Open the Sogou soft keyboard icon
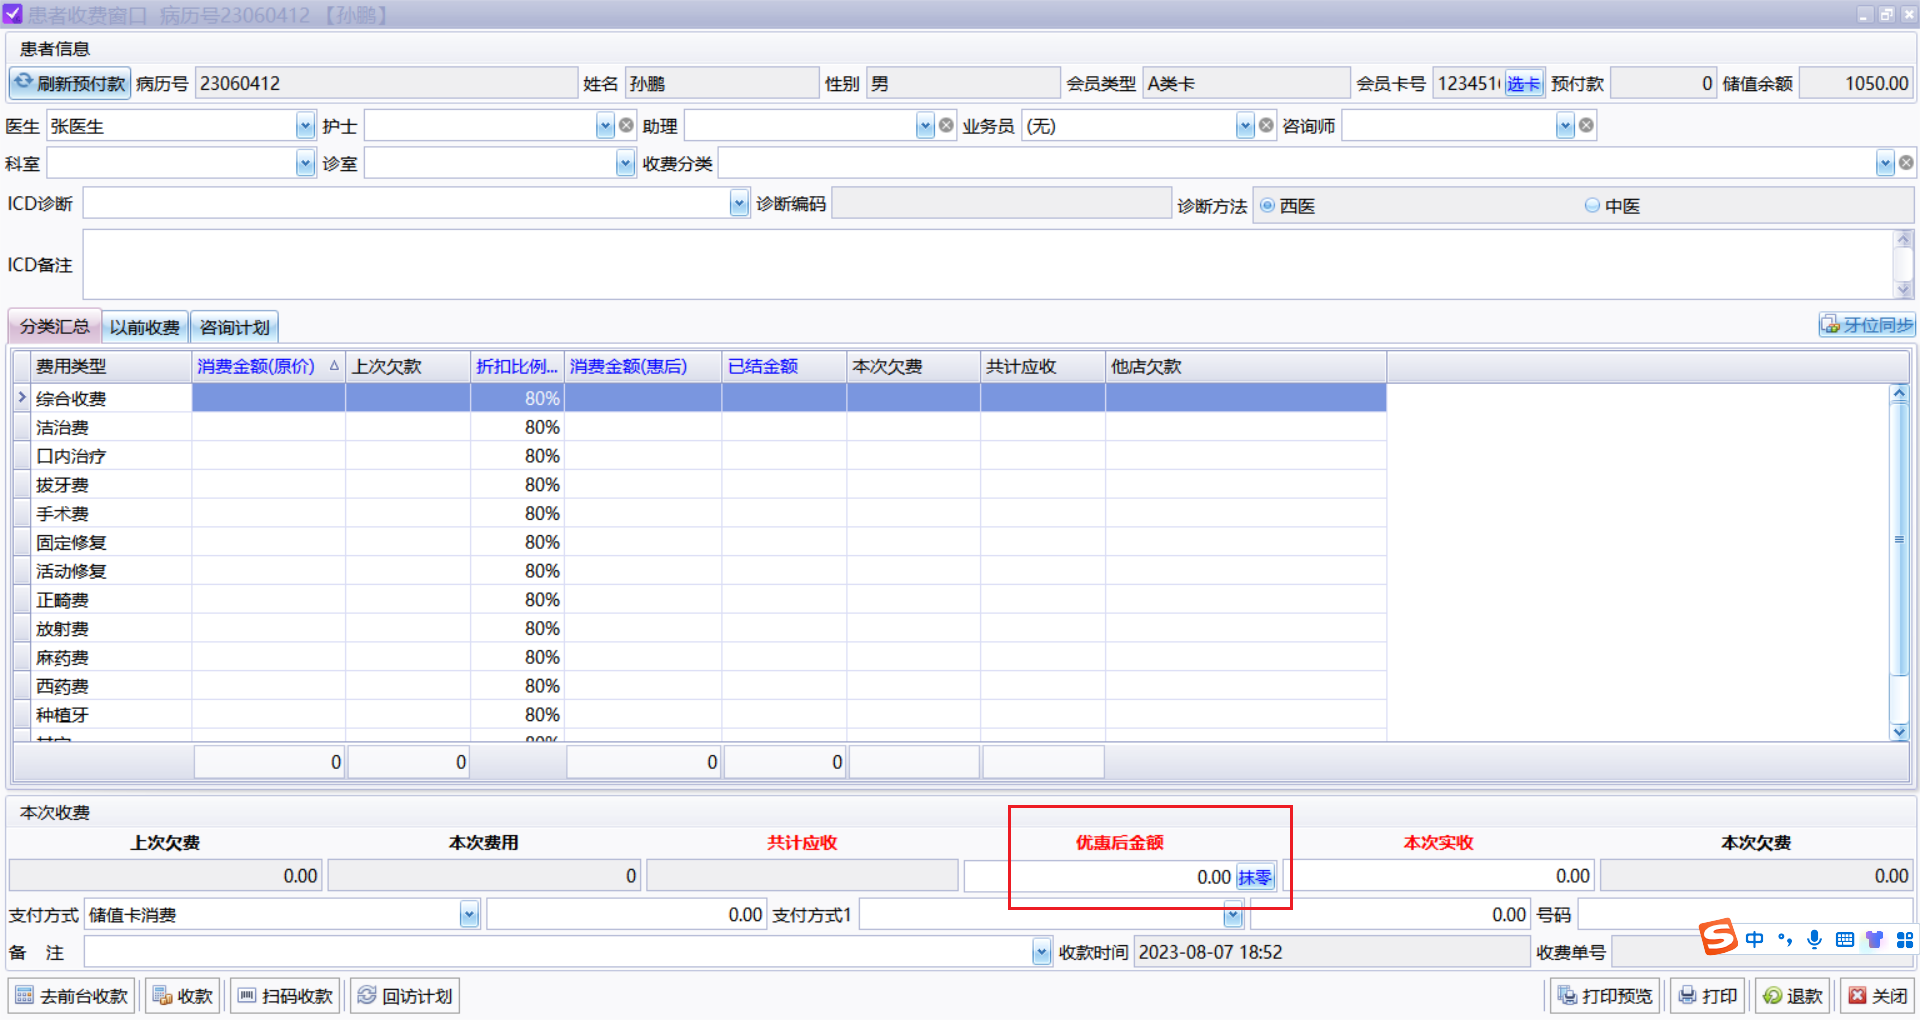Image resolution: width=1920 pixels, height=1020 pixels. point(1845,939)
